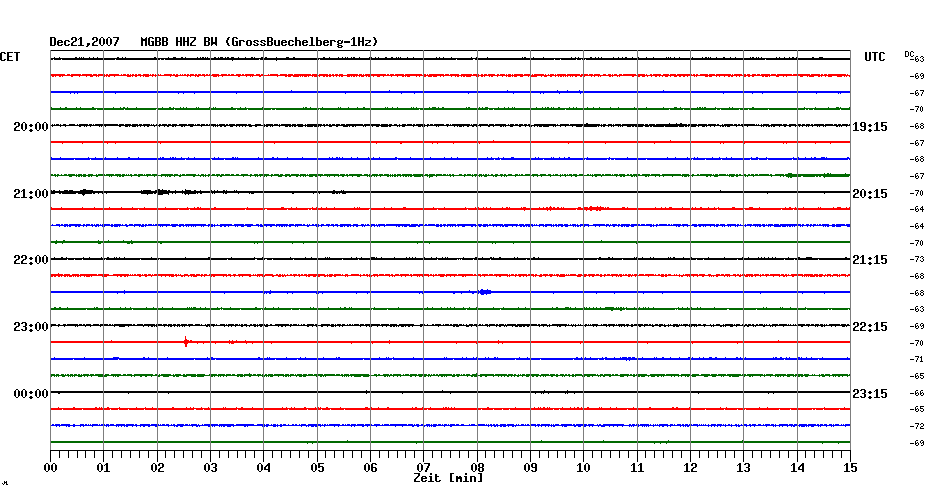The width and height of the screenshot is (930, 494).
Task: Select the red burst near minute 10
Action: [594, 208]
